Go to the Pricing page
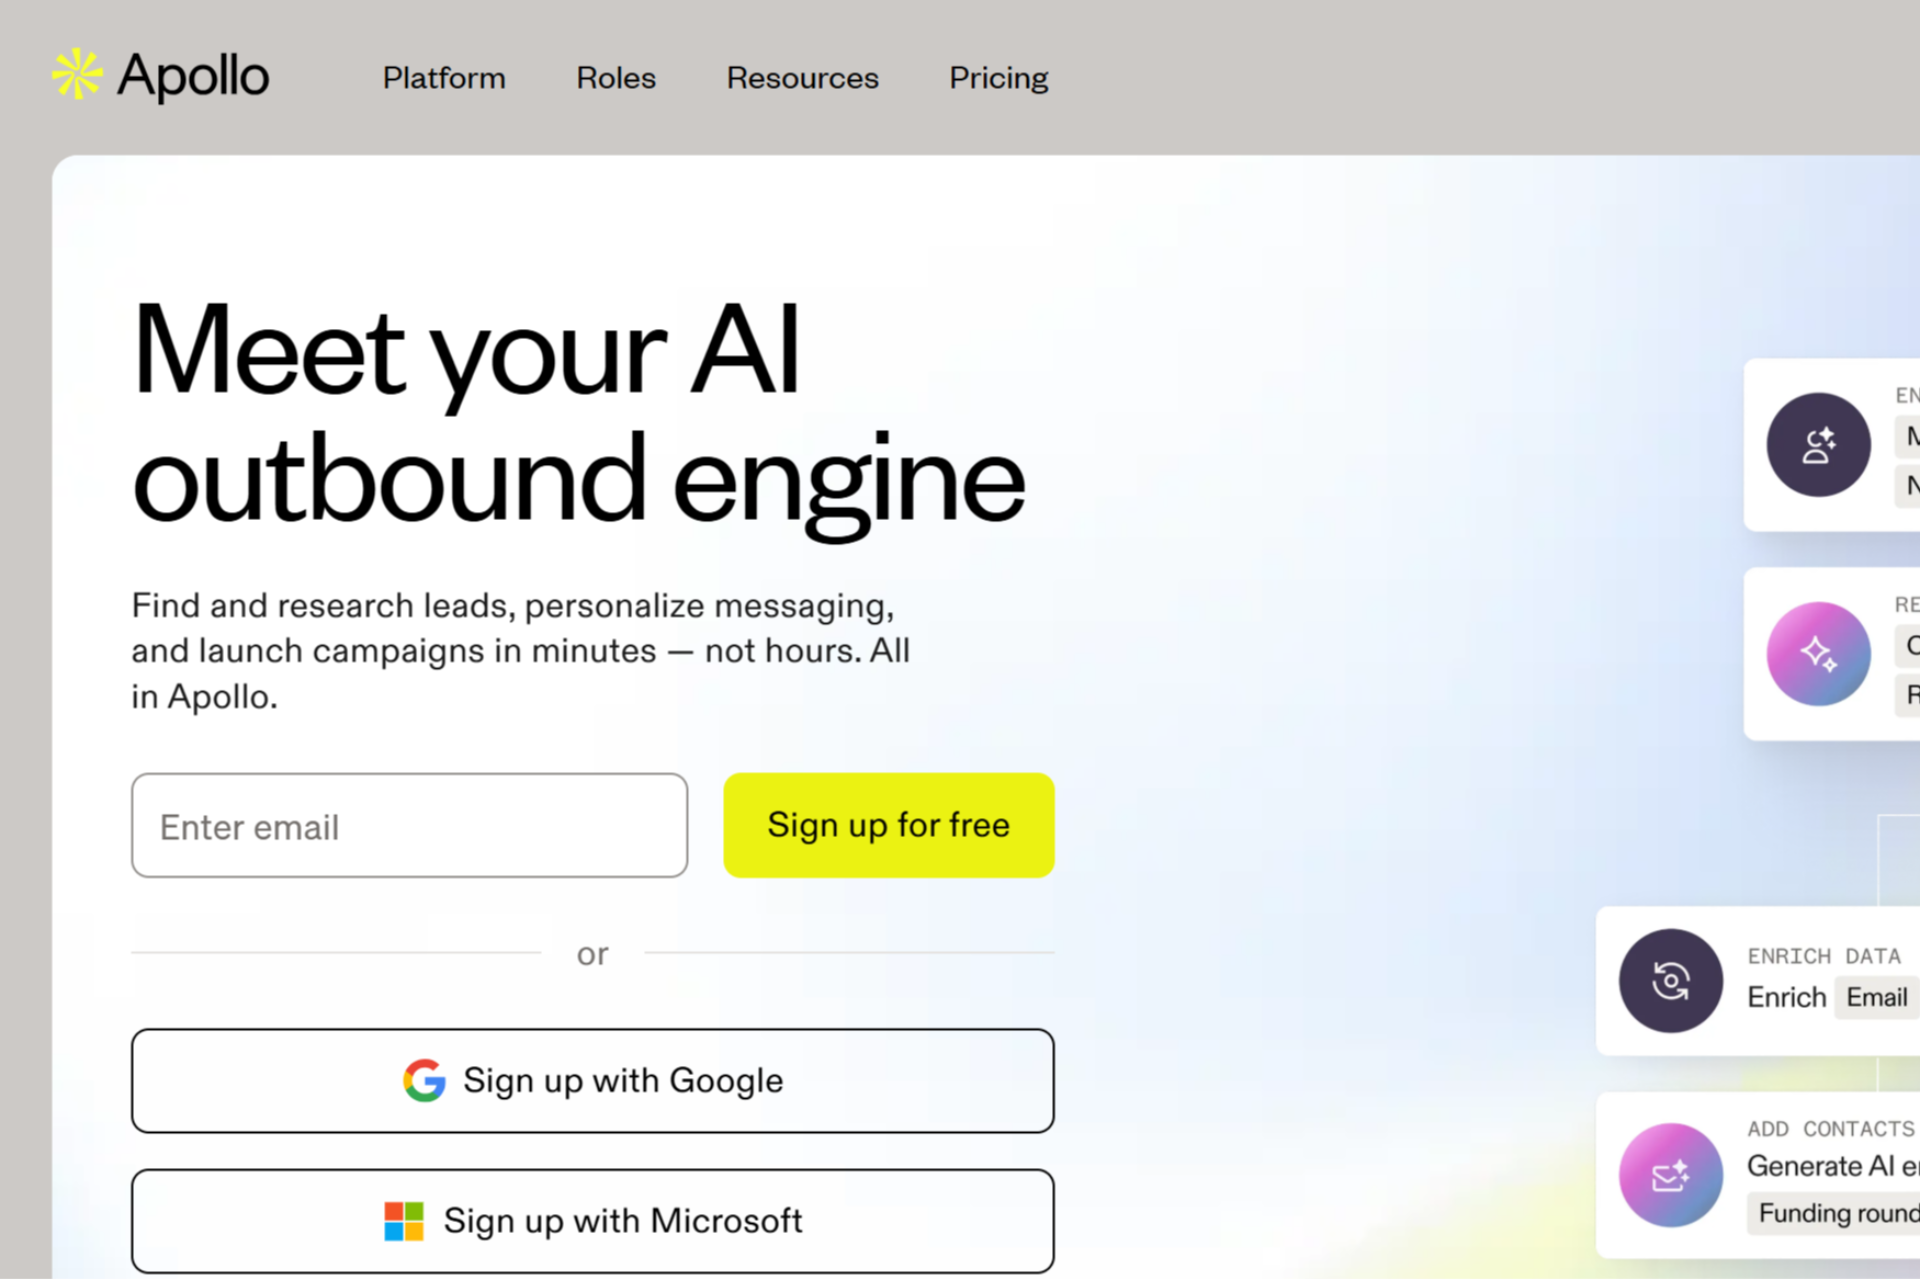 (998, 78)
